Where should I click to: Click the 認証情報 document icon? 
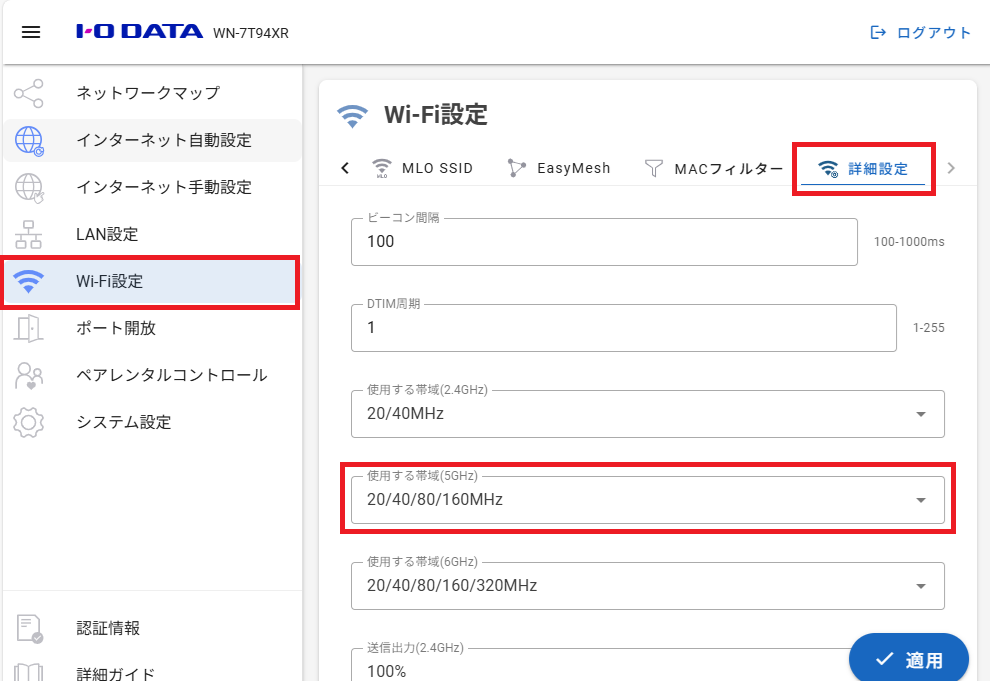(x=30, y=628)
